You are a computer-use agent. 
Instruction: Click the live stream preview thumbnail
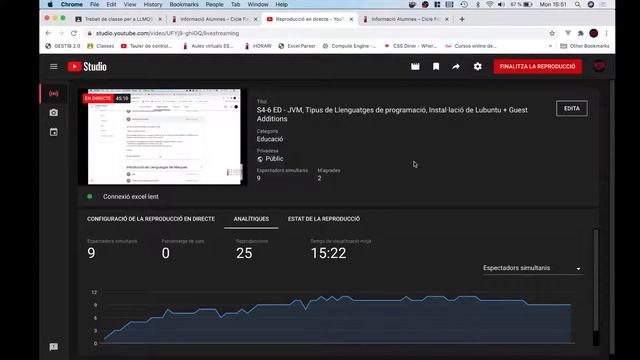point(162,137)
